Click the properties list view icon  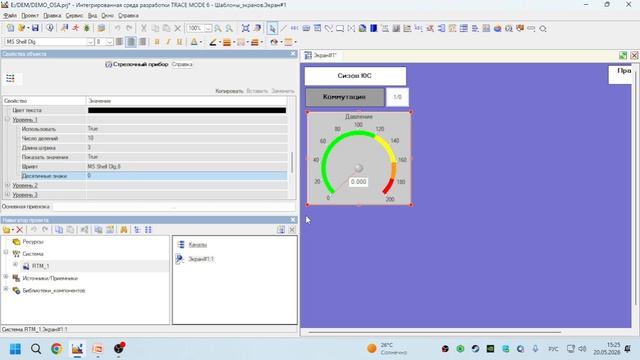click(x=10, y=78)
